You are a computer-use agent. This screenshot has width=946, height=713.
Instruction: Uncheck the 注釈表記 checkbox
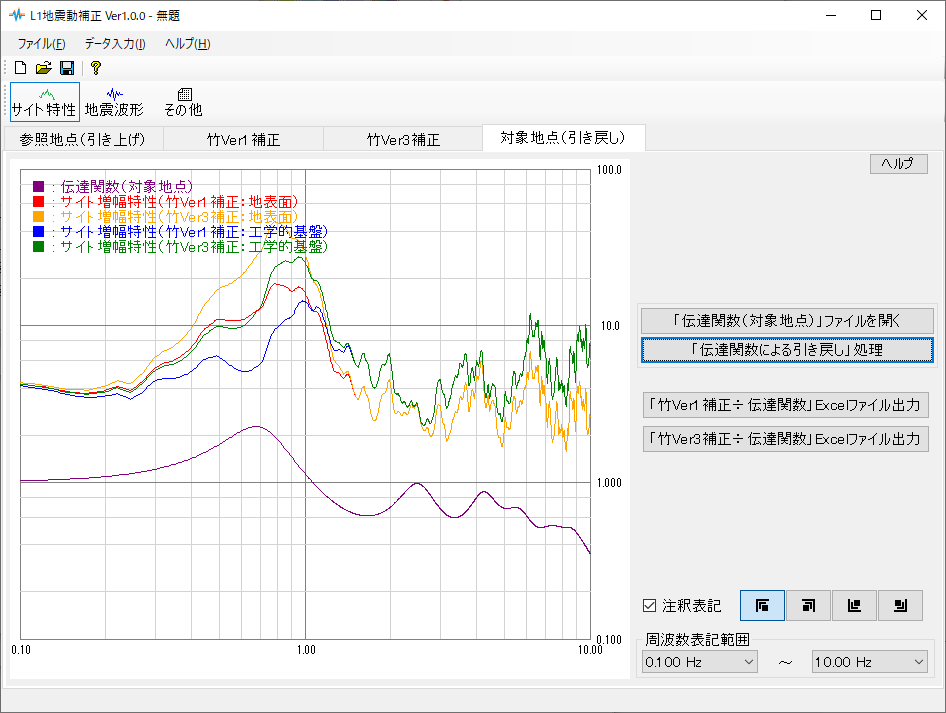[x=649, y=606]
